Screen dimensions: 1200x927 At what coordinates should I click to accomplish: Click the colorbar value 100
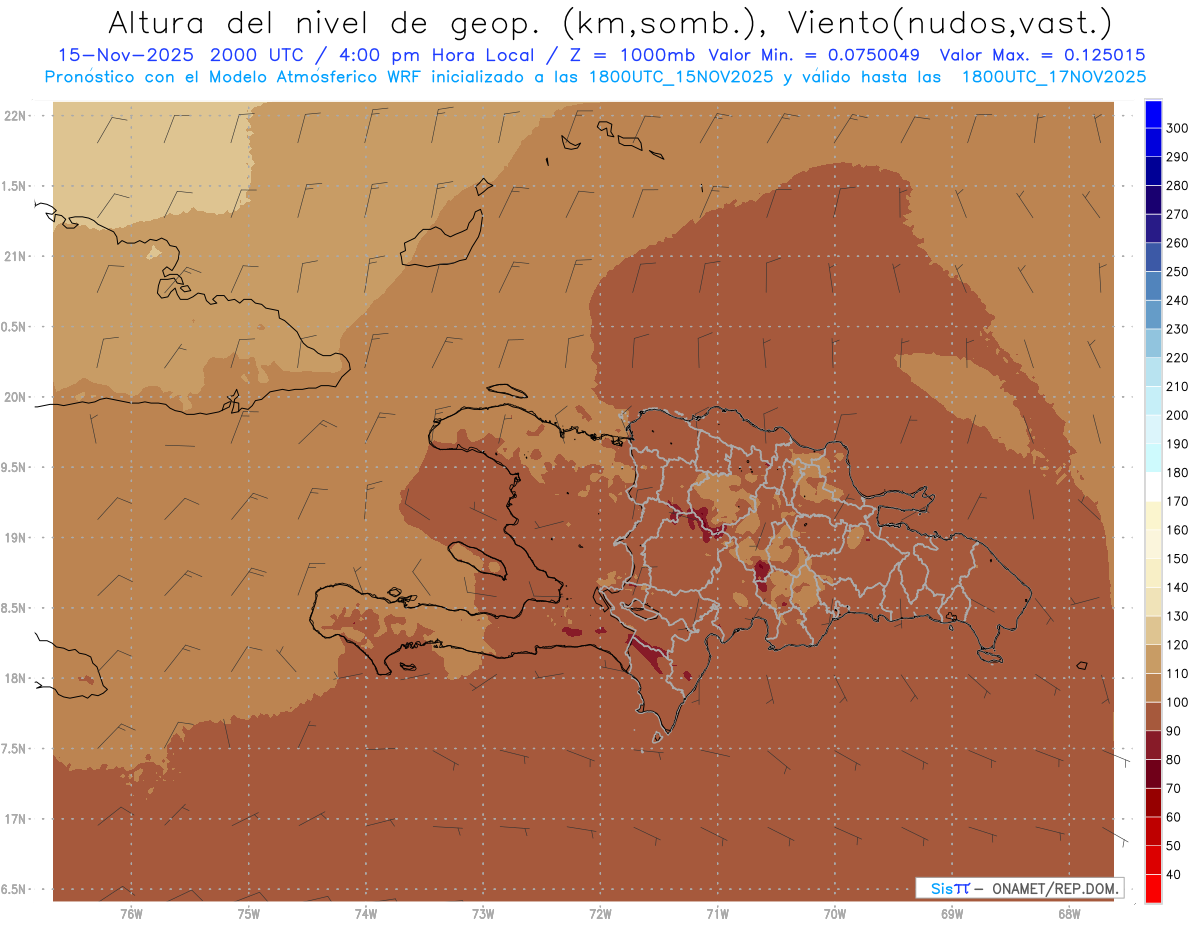tap(1177, 702)
